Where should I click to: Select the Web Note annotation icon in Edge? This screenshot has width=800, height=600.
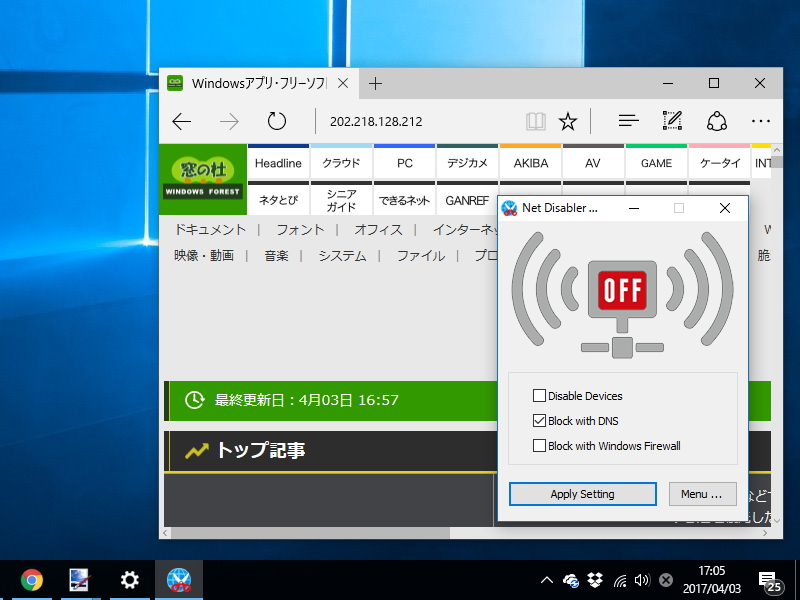(x=672, y=120)
